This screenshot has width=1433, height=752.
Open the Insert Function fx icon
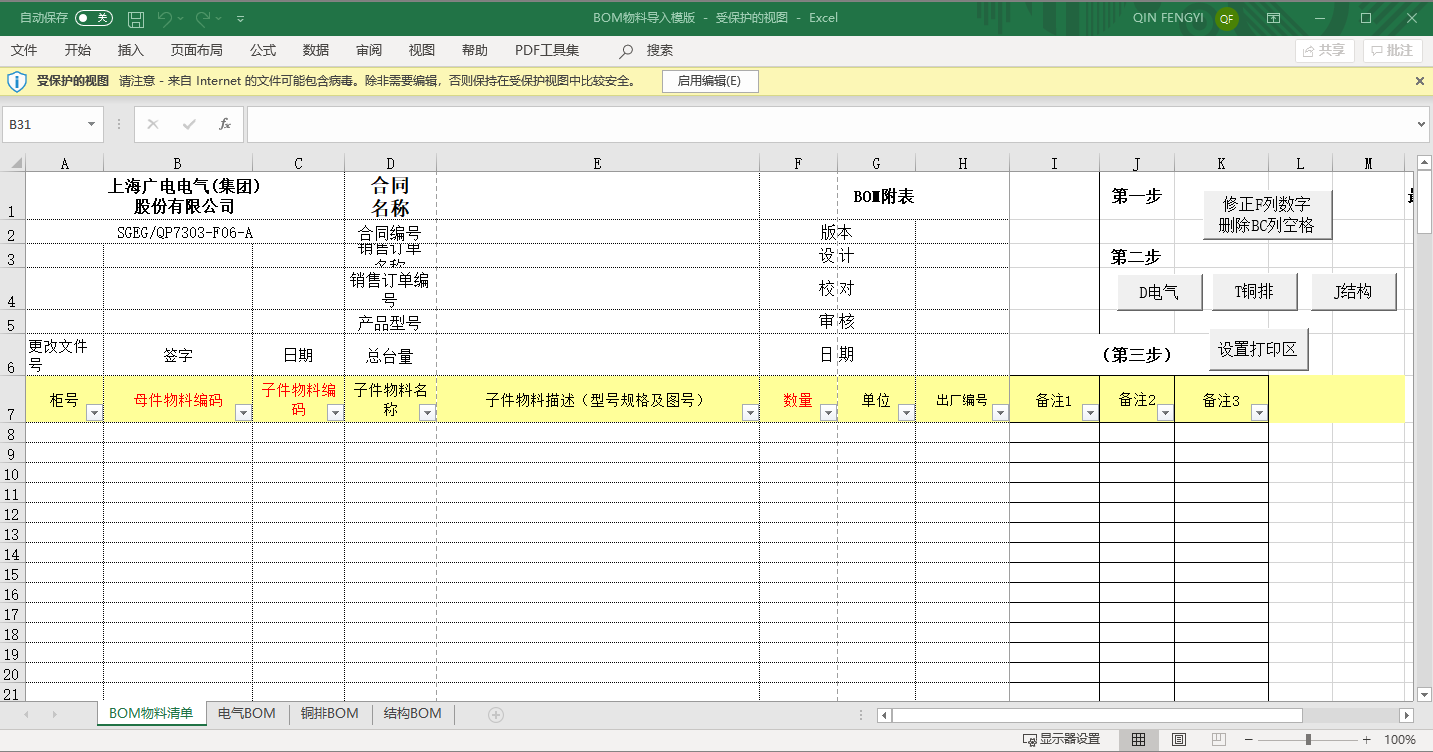coord(225,124)
